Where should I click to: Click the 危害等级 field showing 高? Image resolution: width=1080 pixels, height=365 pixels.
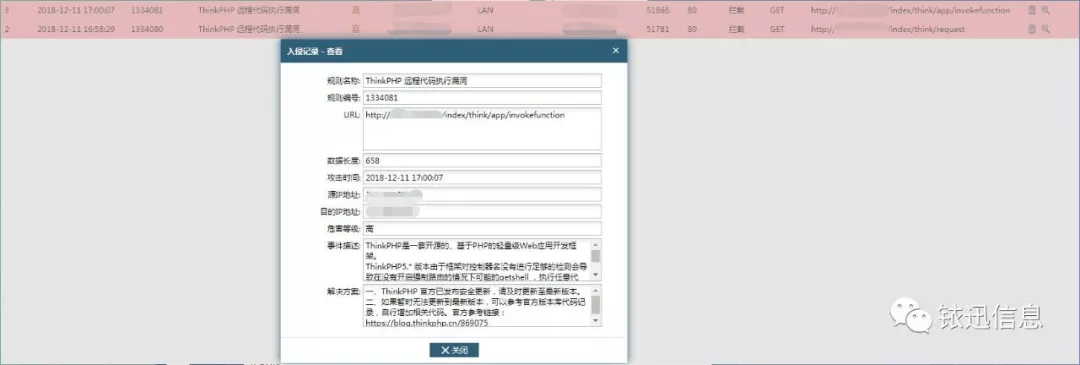click(482, 229)
